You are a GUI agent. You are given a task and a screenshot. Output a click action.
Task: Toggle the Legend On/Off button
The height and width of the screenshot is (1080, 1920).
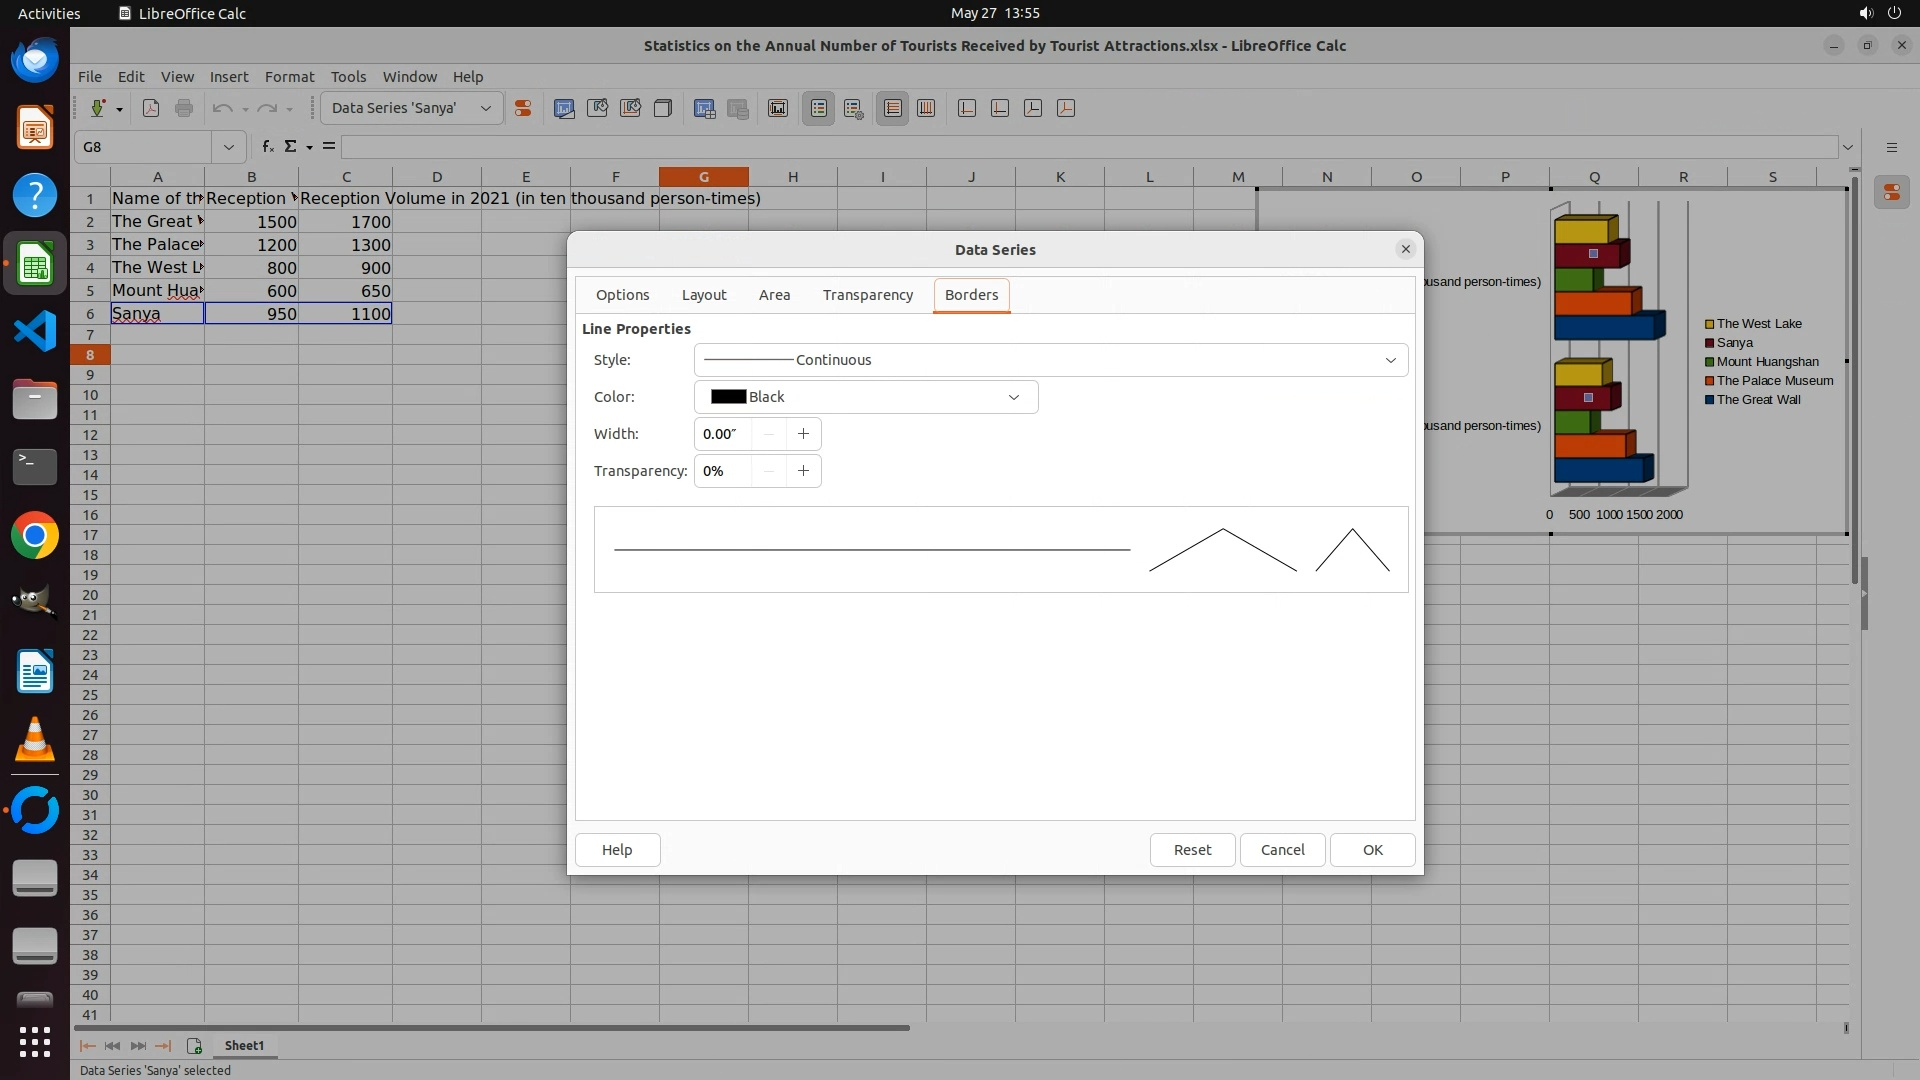pos(818,109)
